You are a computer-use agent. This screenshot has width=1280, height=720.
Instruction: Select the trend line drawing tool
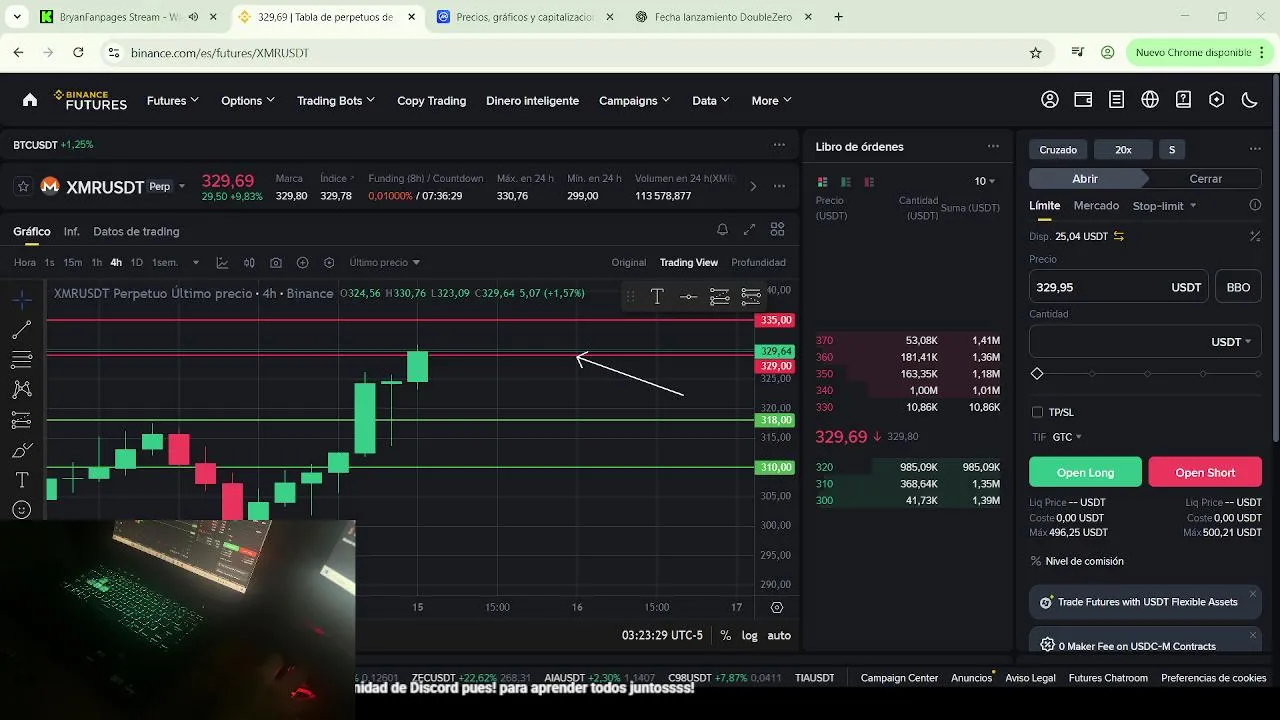(x=22, y=329)
